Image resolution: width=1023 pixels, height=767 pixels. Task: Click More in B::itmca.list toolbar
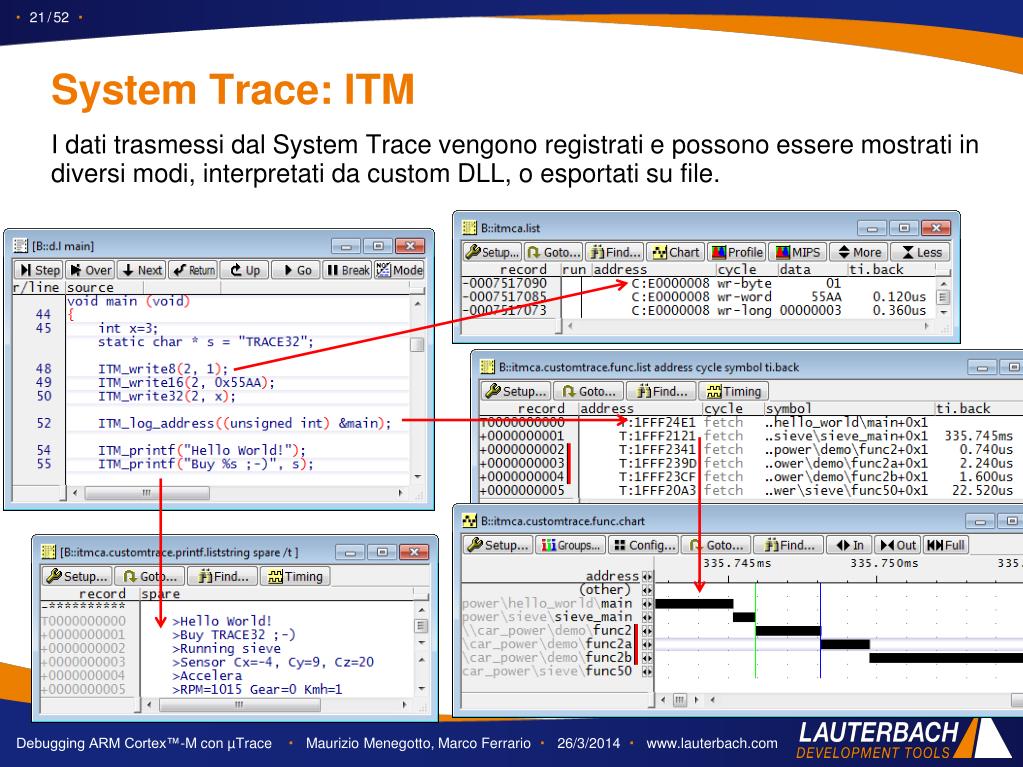click(x=859, y=252)
